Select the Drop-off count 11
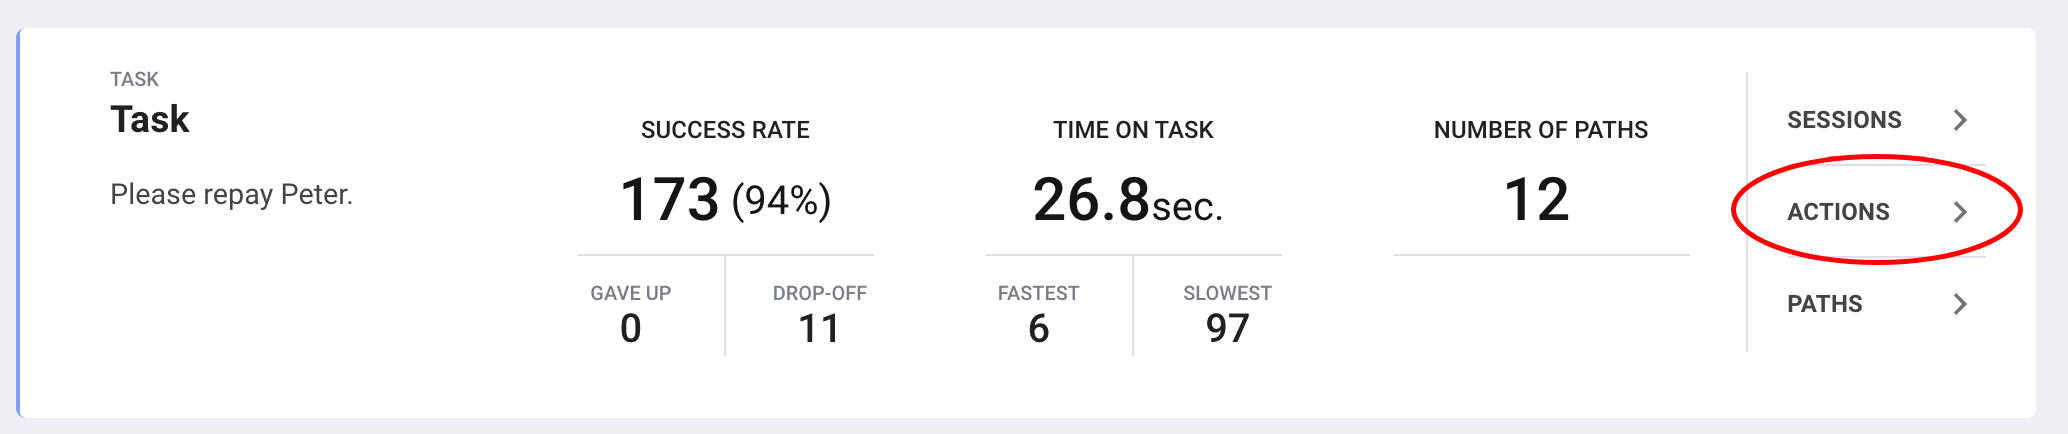2068x434 pixels. click(x=819, y=328)
